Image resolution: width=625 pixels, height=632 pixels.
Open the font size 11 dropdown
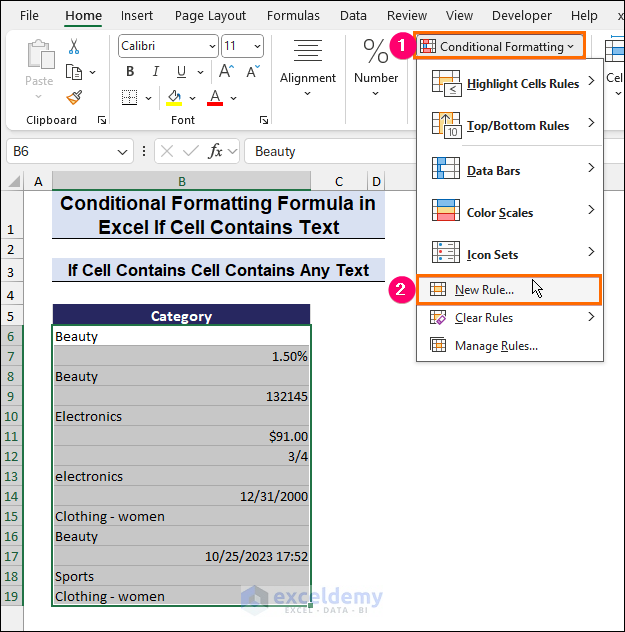[257, 46]
